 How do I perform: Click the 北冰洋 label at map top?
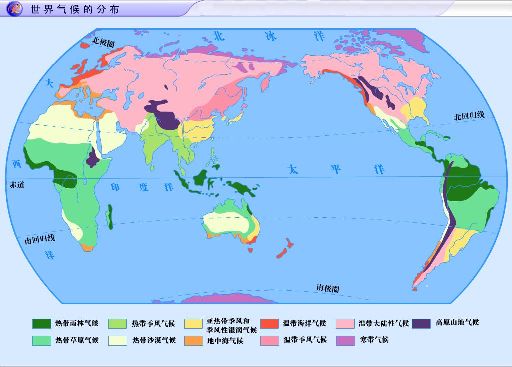pyautogui.click(x=269, y=35)
